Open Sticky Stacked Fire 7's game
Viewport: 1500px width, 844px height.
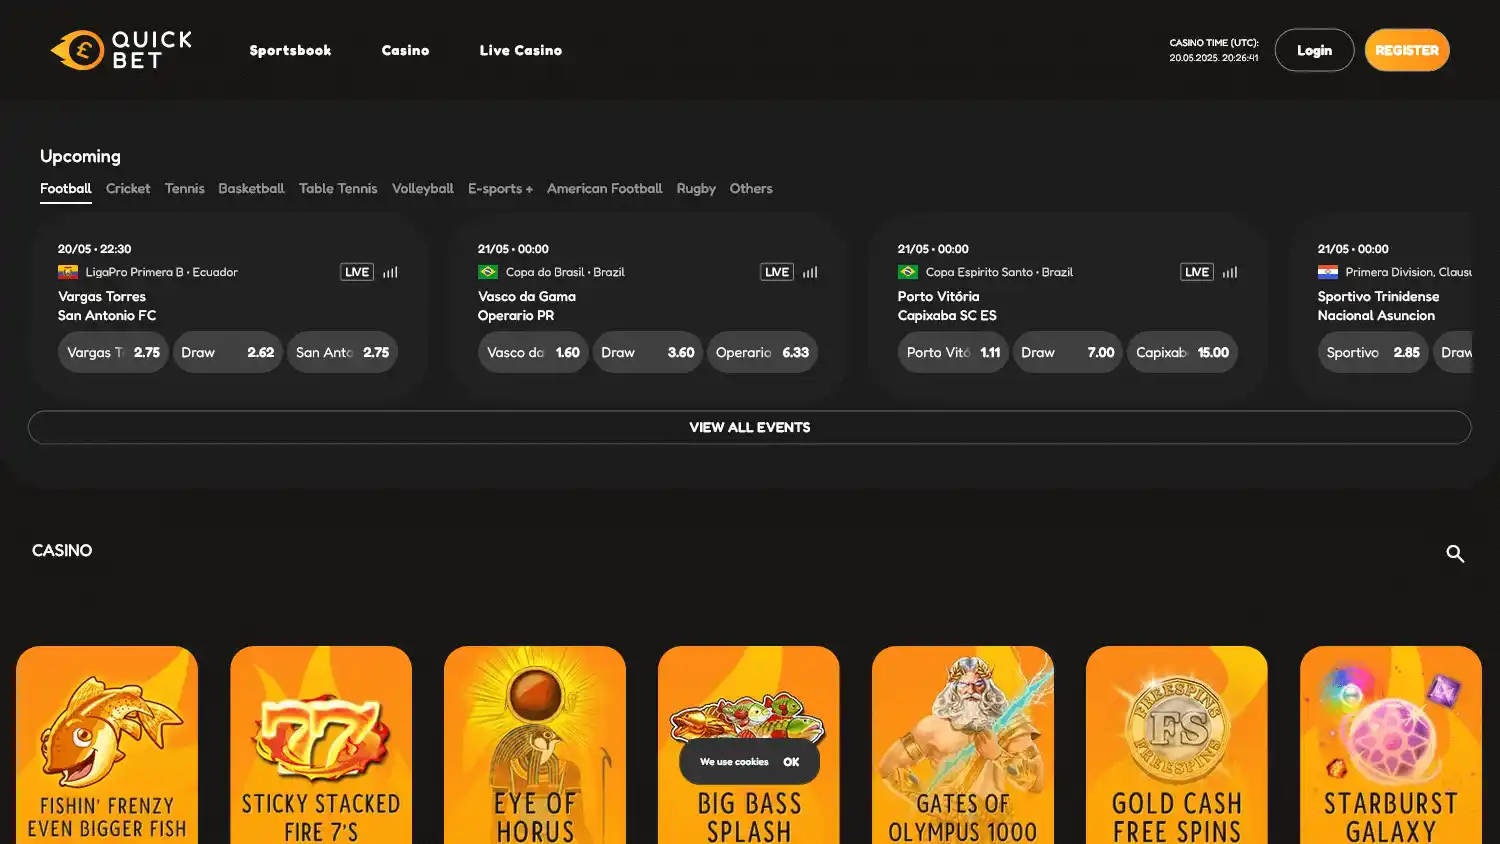[321, 745]
